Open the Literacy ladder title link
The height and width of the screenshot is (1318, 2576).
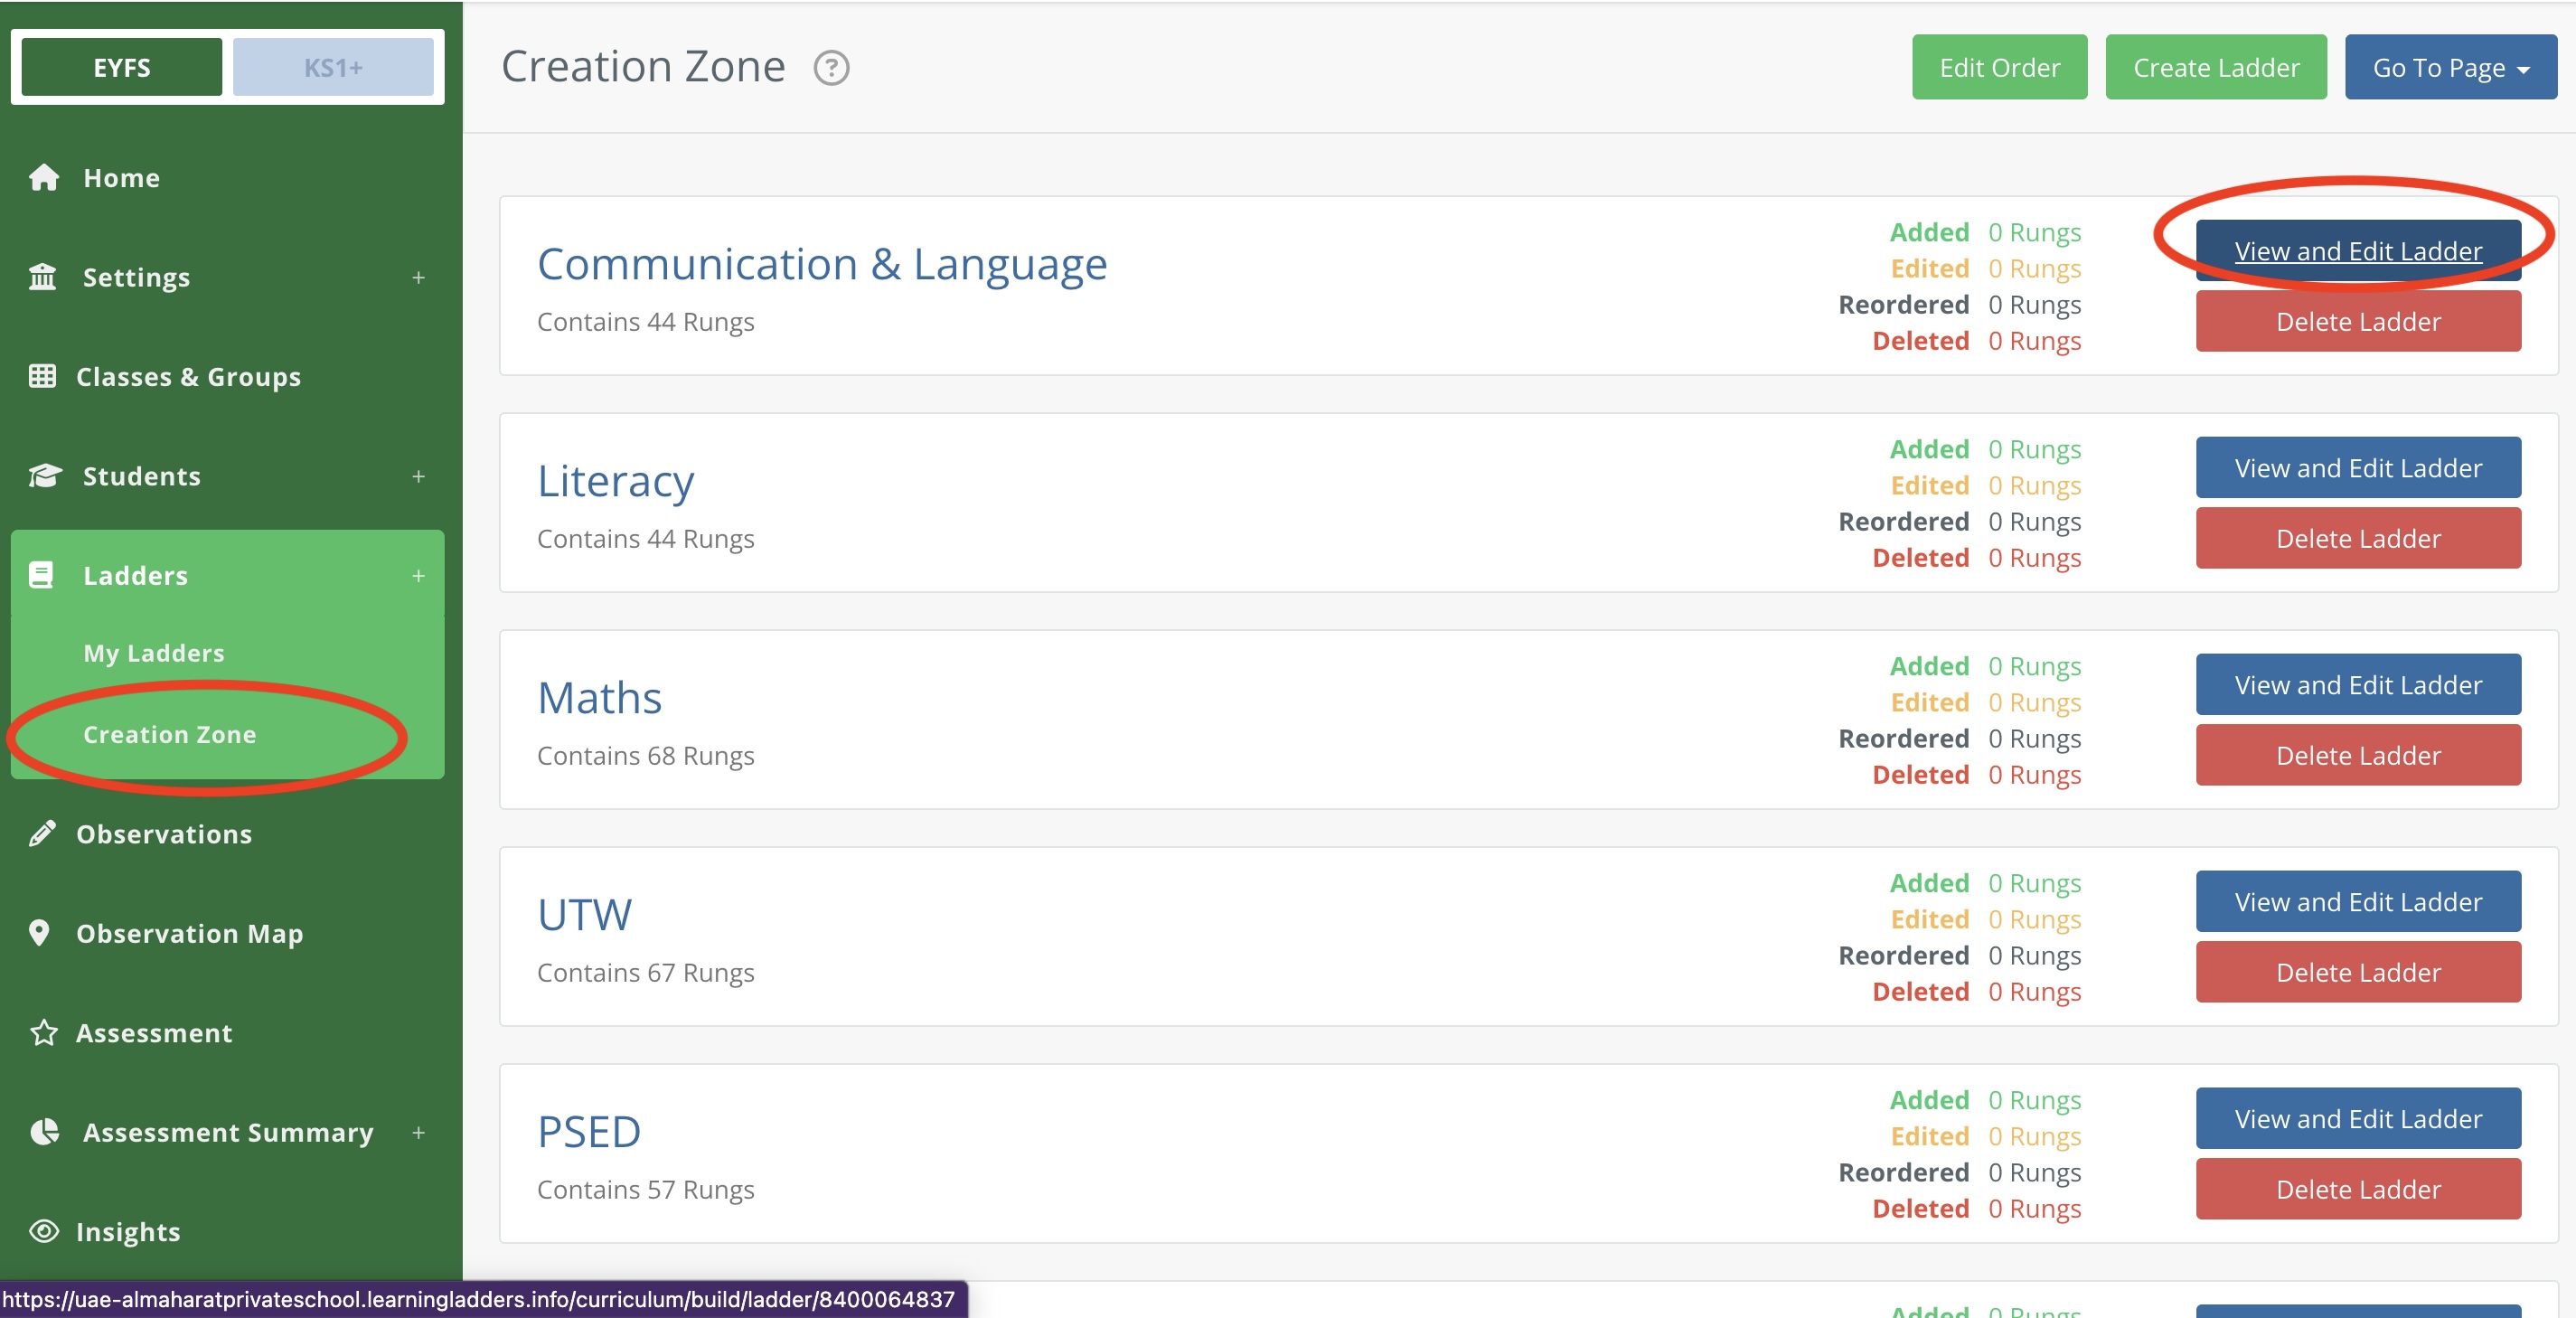pos(615,481)
